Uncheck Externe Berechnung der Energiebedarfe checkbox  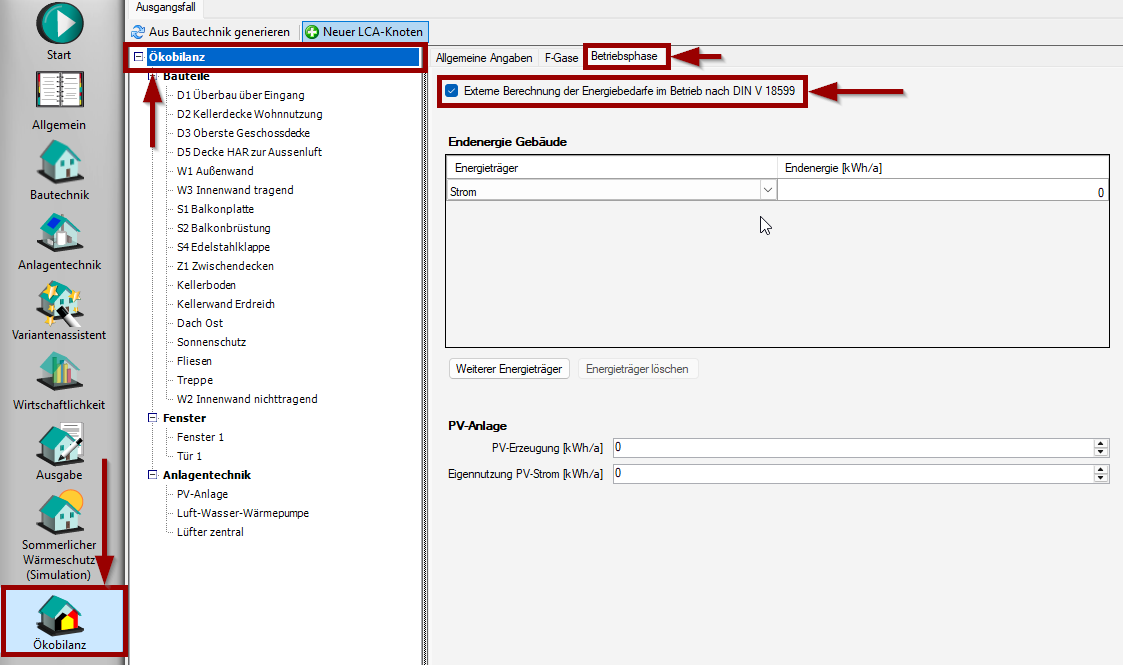click(452, 91)
